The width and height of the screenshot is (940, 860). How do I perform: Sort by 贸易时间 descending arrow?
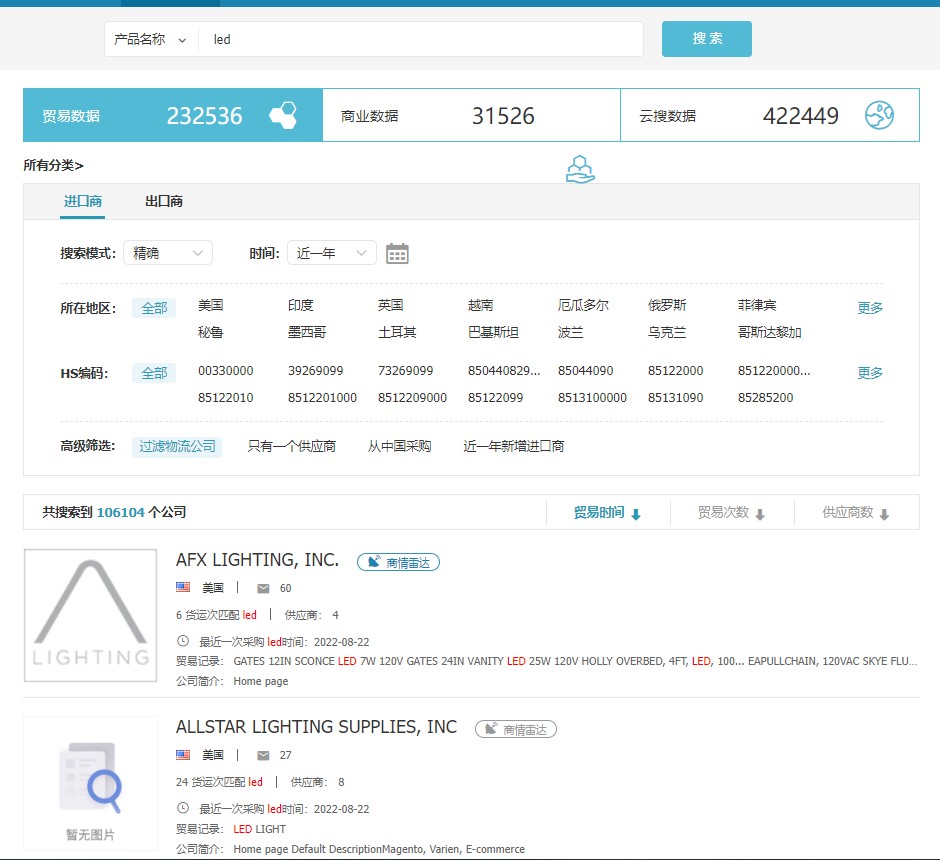click(x=636, y=514)
